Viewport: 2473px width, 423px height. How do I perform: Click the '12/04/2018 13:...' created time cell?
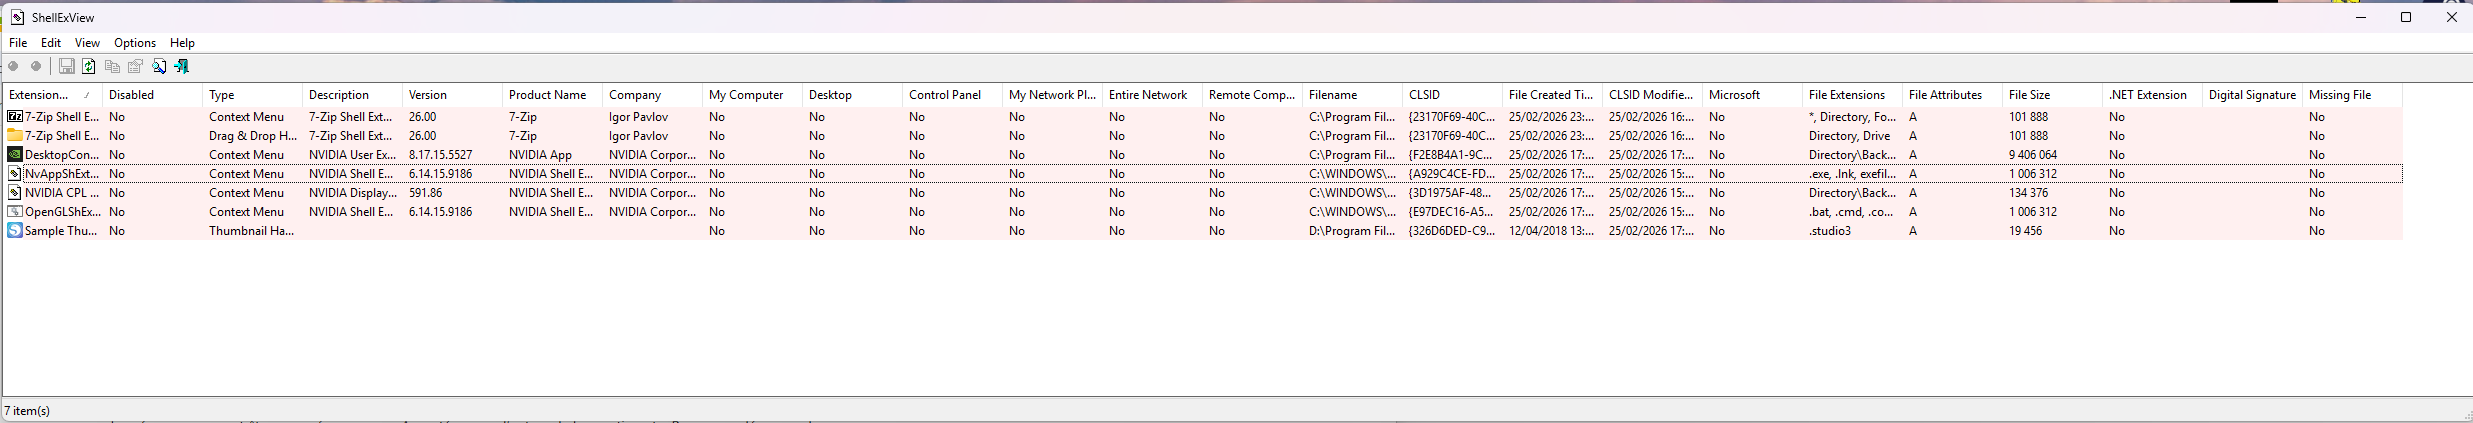(1553, 230)
